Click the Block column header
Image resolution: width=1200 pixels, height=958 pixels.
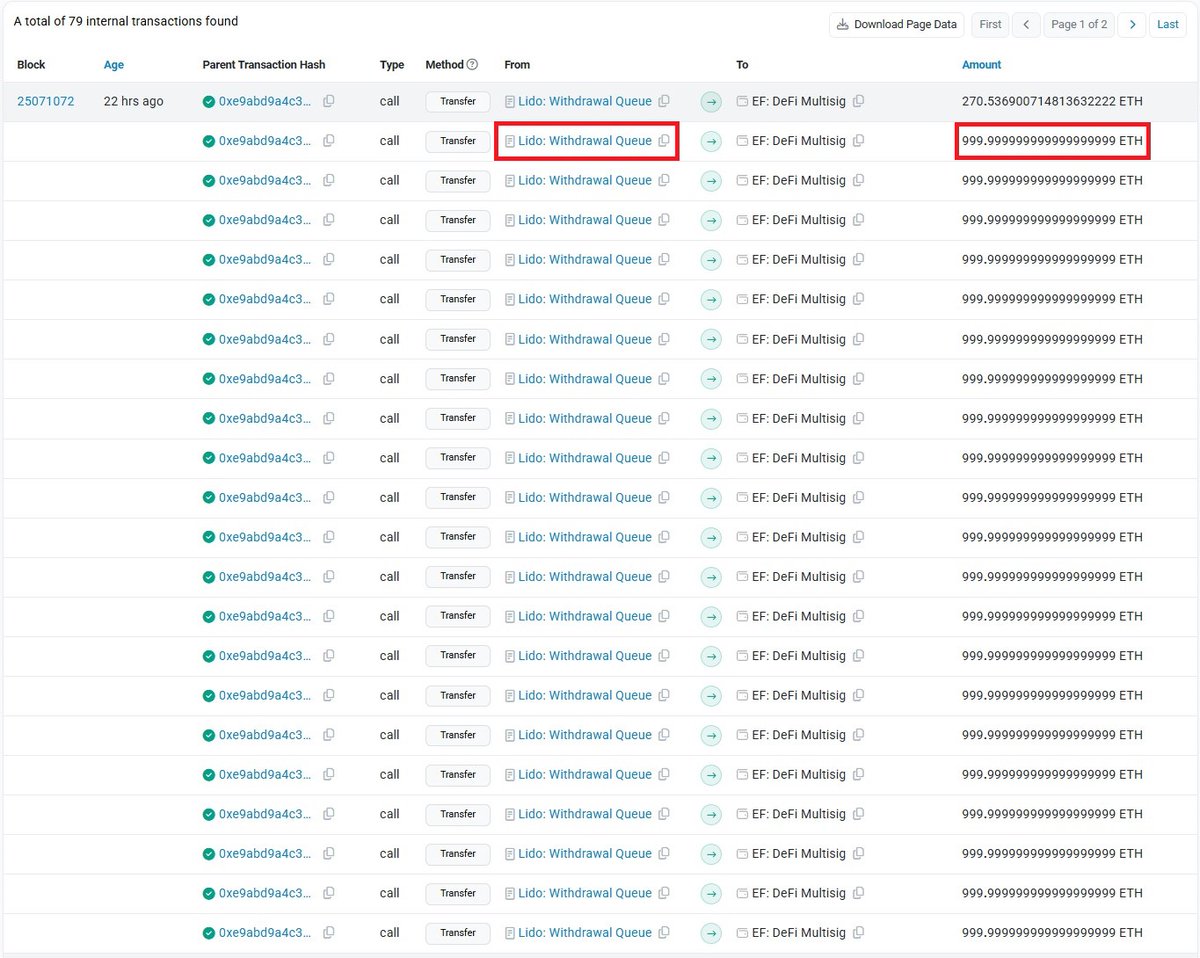pyautogui.click(x=31, y=65)
